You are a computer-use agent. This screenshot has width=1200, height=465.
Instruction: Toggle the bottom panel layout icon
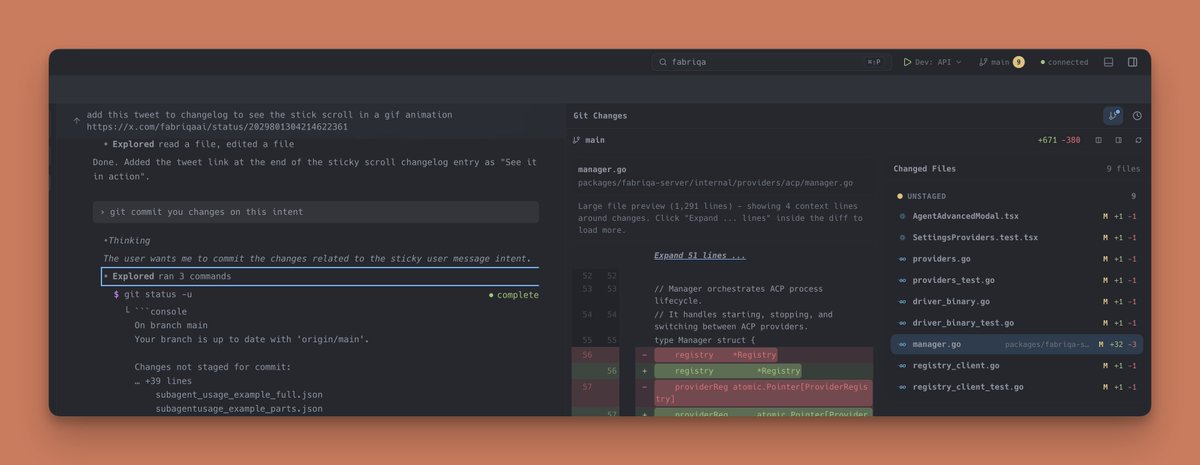click(1108, 62)
